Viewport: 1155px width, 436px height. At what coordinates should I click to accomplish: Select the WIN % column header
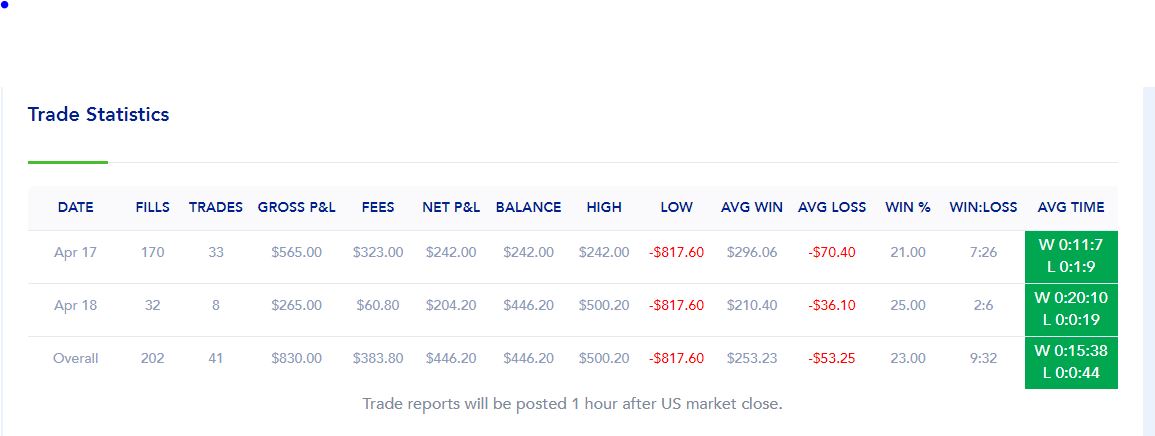tap(908, 208)
